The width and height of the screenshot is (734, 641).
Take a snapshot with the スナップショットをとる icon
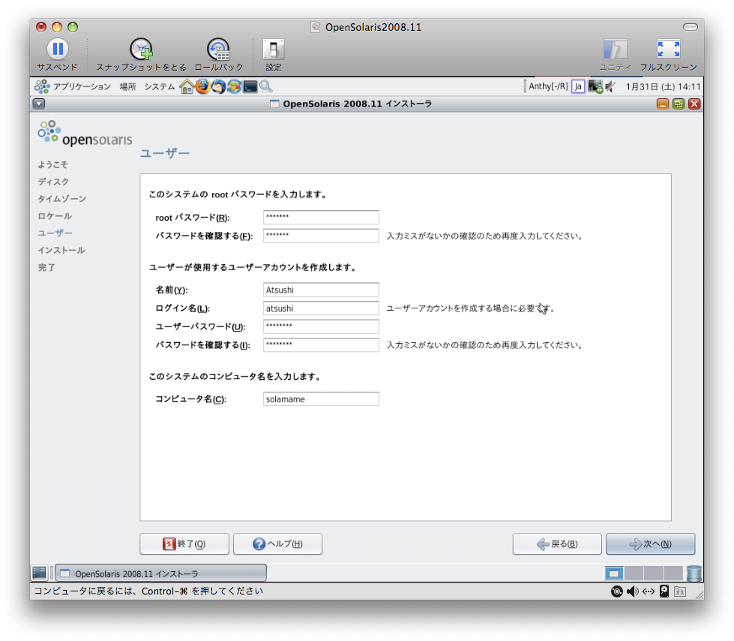coord(141,49)
